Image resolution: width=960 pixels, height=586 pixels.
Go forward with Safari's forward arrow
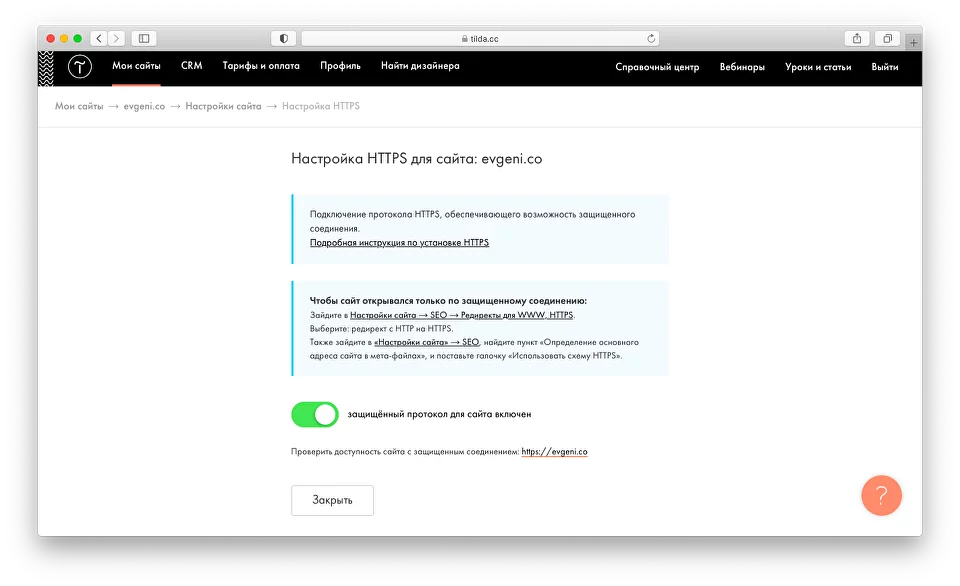coord(116,39)
